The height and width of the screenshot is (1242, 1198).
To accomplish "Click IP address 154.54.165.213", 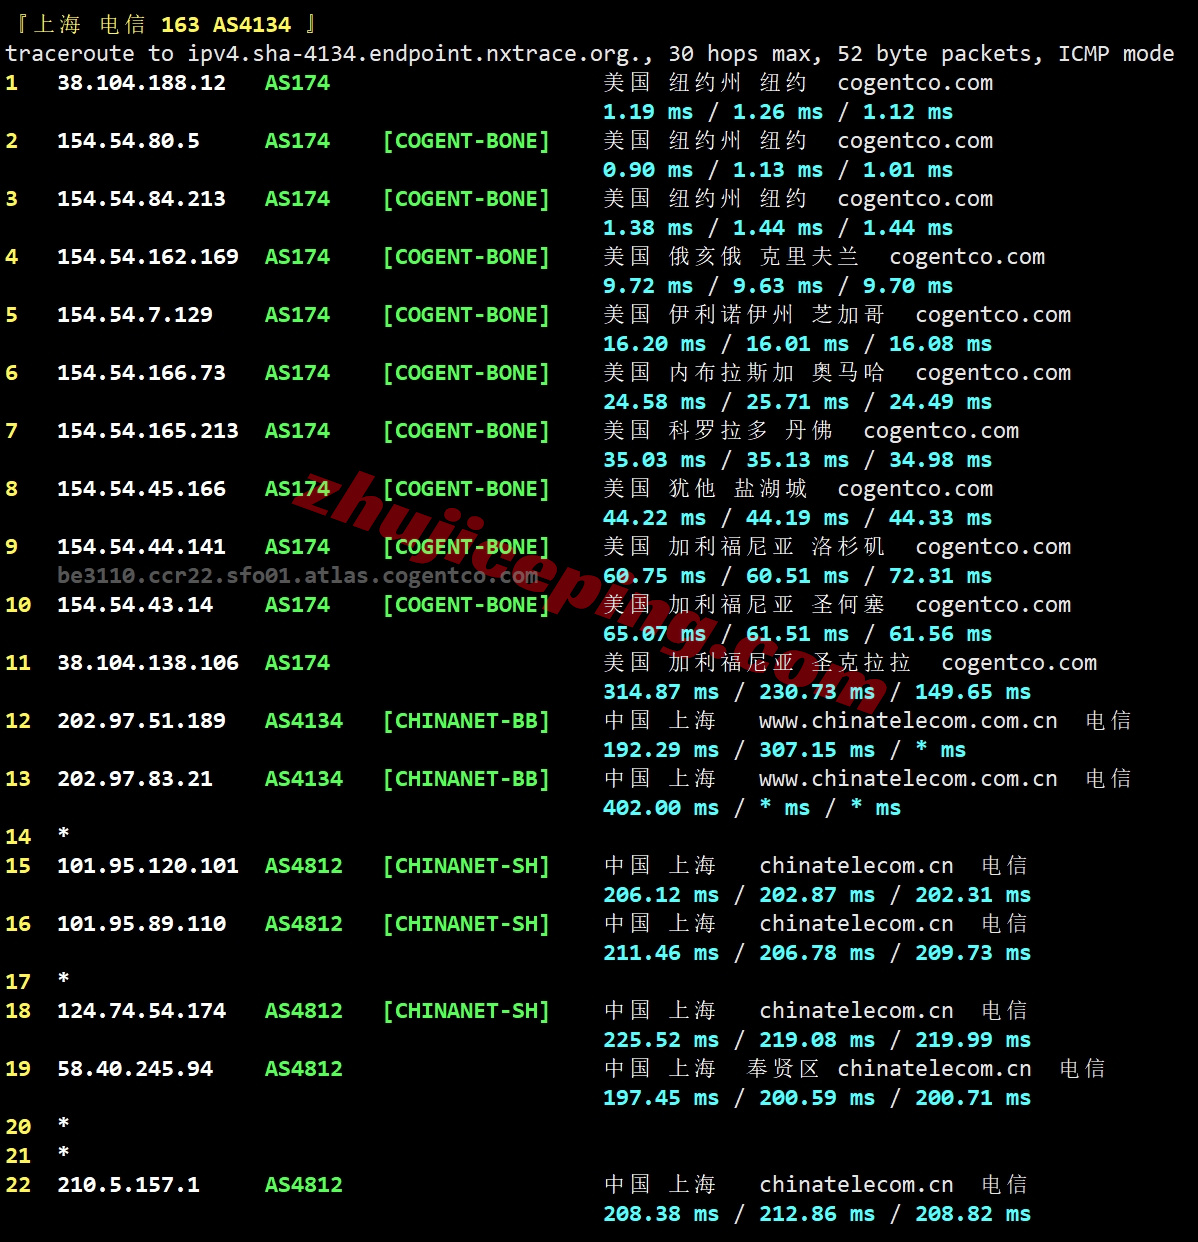I will click(x=148, y=431).
